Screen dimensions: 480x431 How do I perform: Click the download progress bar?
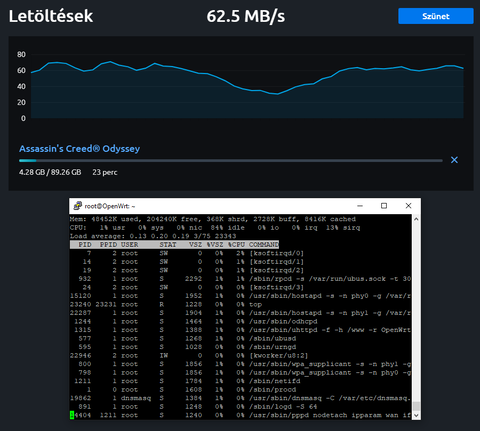point(231,161)
